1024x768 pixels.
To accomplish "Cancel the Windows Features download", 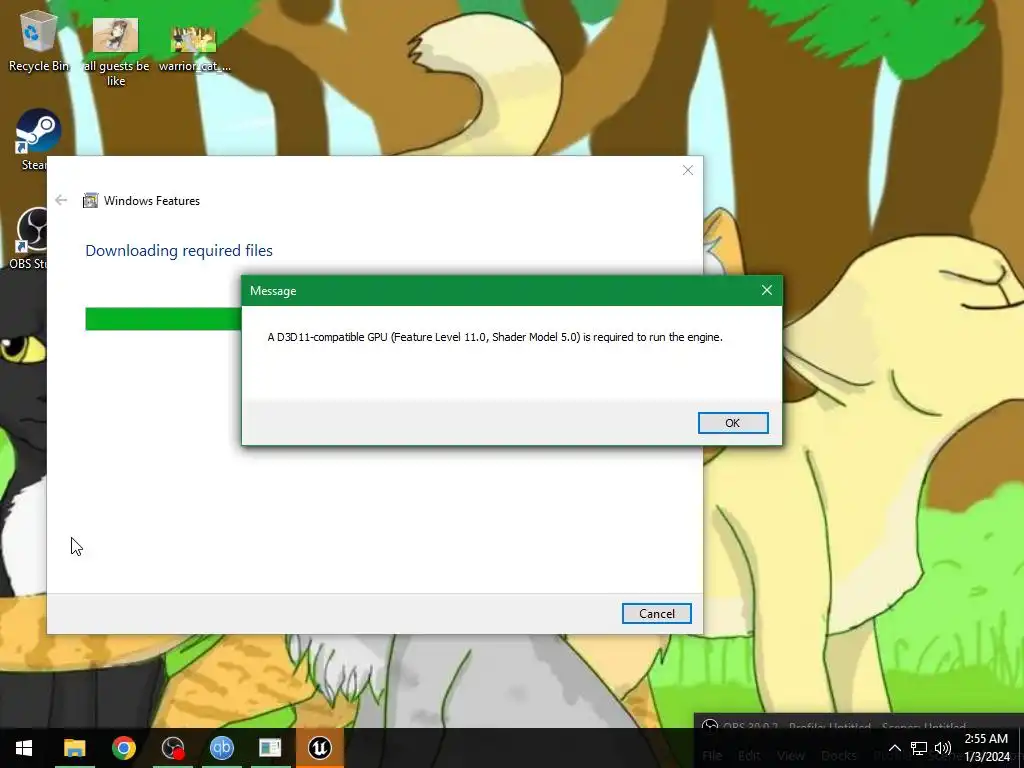I will pos(656,613).
